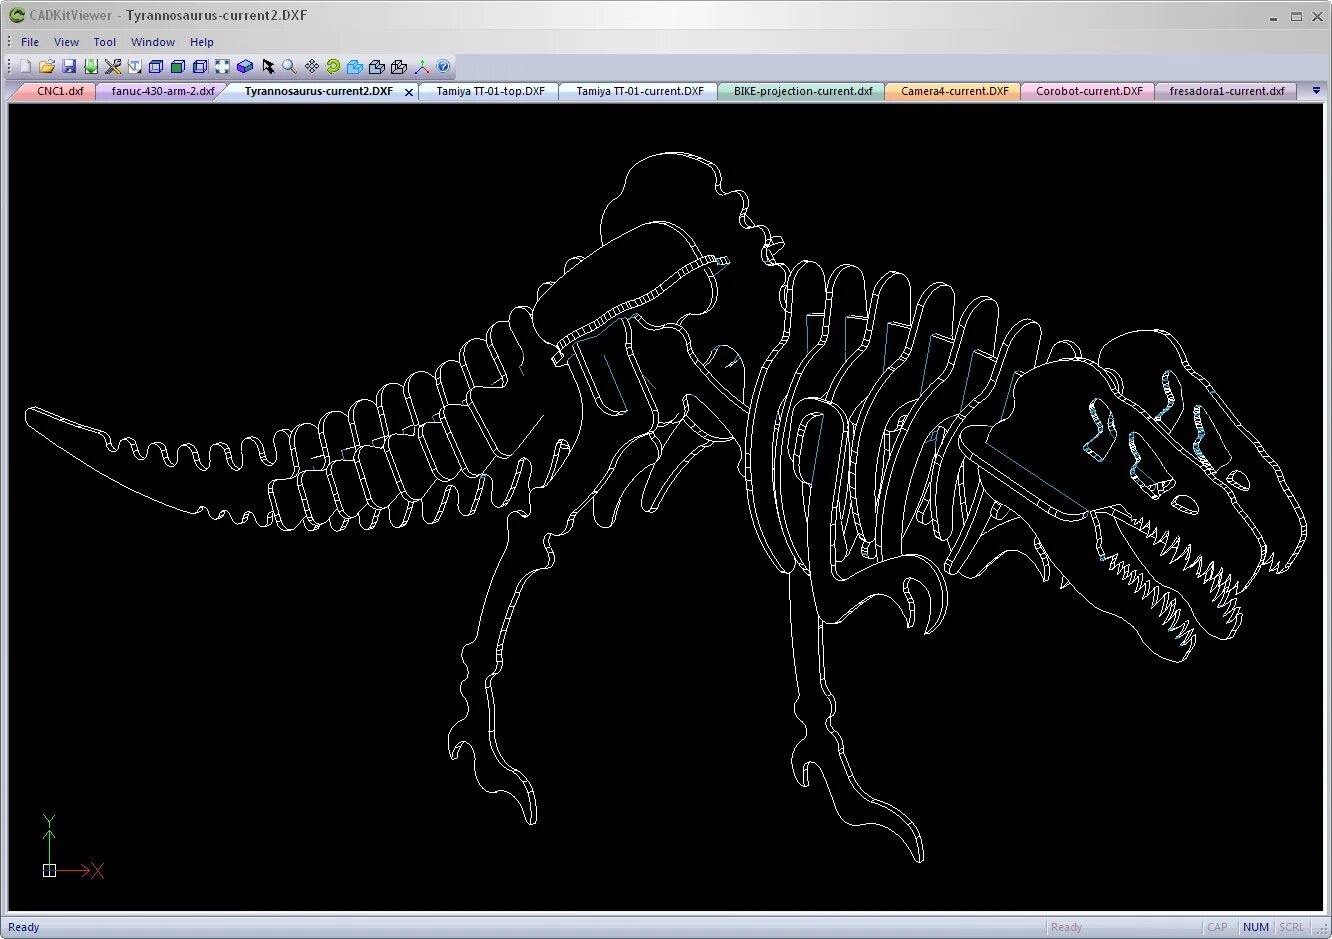The width and height of the screenshot is (1332, 939).
Task: Open the Tool menu
Action: (105, 42)
